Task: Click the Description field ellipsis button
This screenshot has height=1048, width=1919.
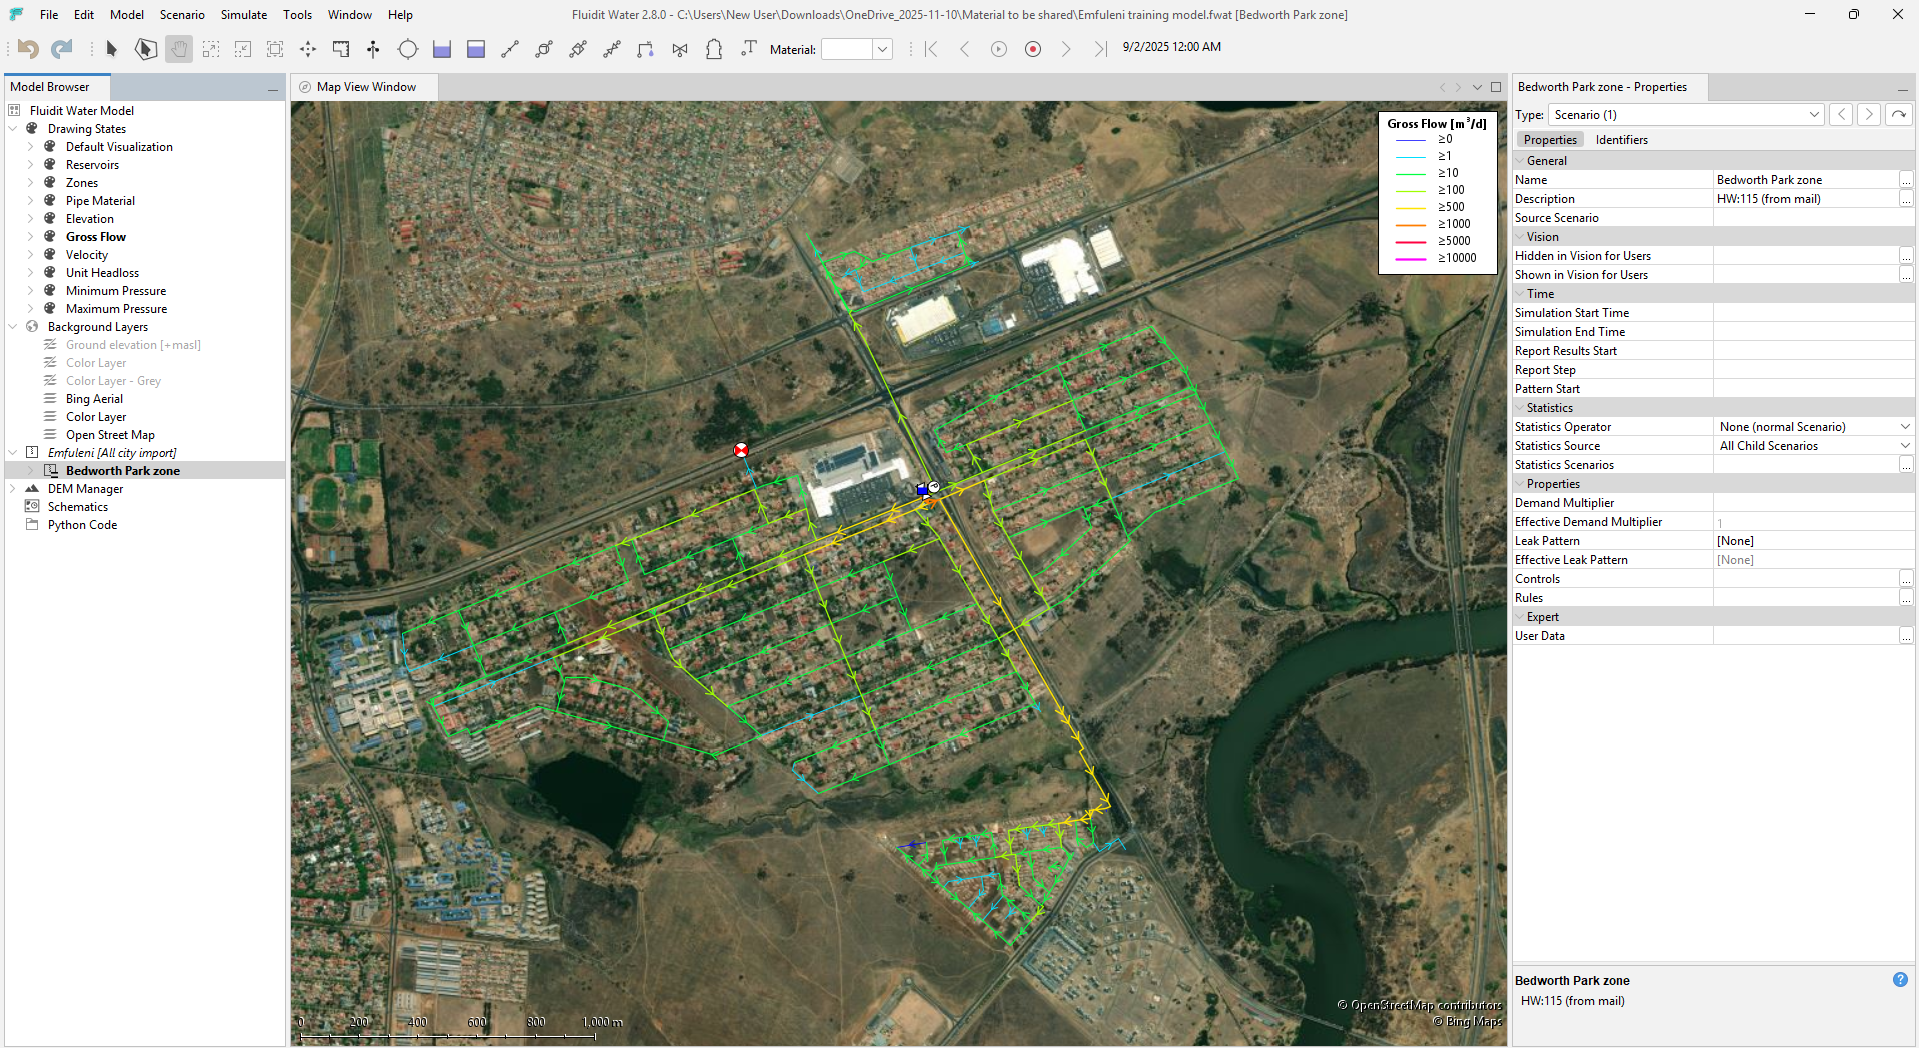Action: (1906, 199)
